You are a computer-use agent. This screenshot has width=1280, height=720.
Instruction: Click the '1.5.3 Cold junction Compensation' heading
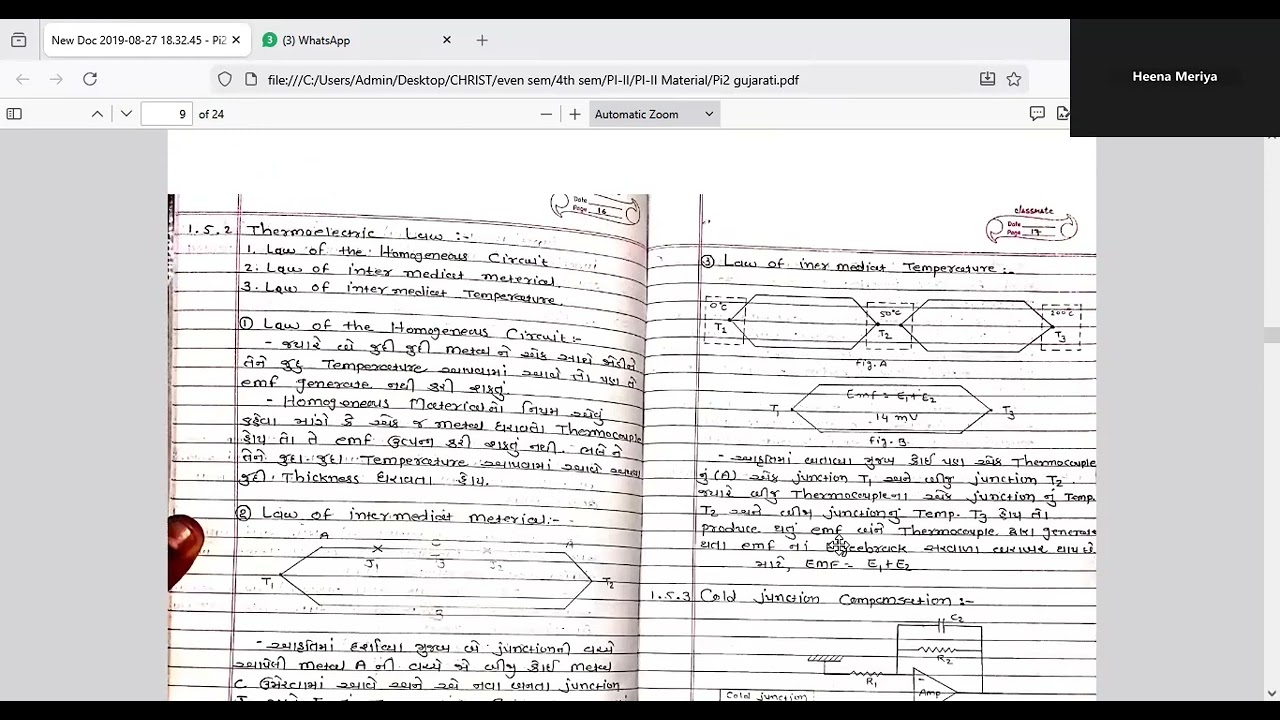(811, 598)
